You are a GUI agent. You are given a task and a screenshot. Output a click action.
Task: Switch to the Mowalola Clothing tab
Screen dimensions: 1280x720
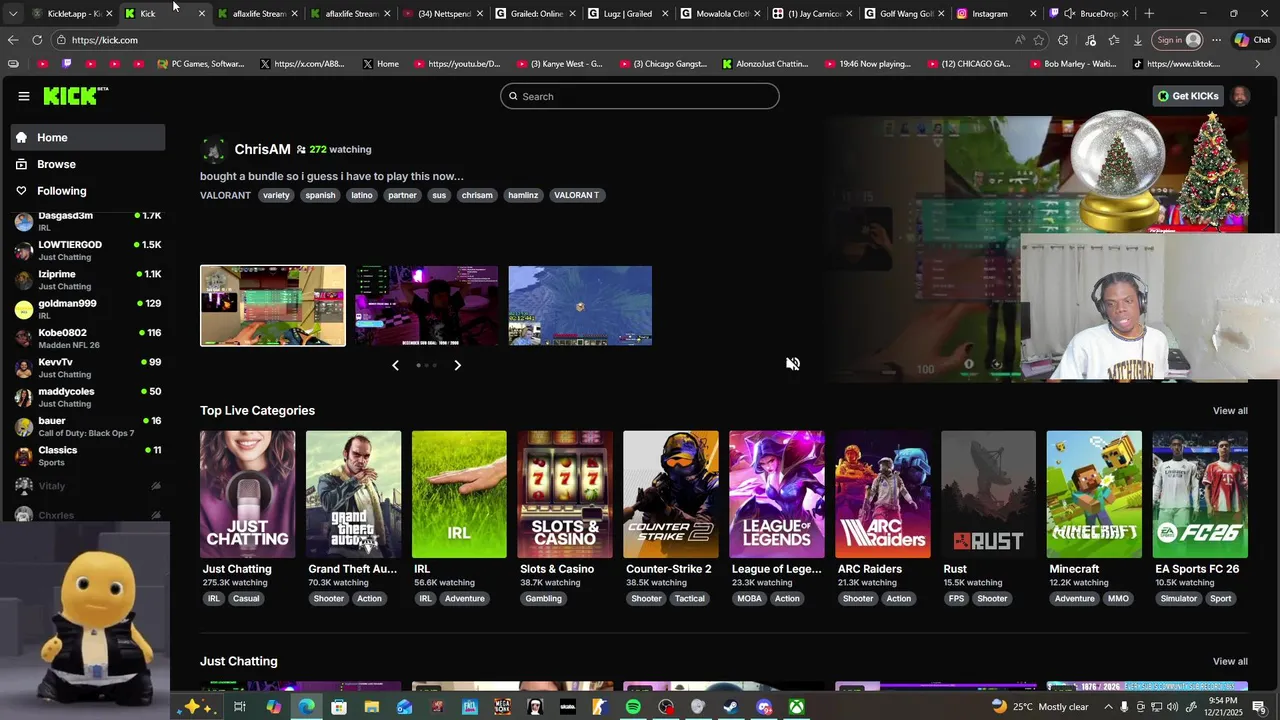pyautogui.click(x=721, y=14)
